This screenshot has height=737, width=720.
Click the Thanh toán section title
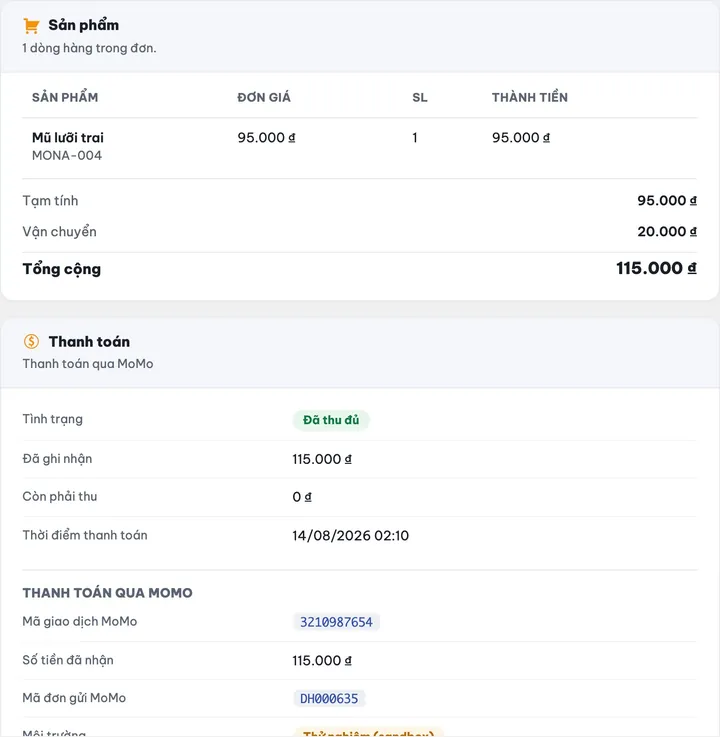[89, 341]
